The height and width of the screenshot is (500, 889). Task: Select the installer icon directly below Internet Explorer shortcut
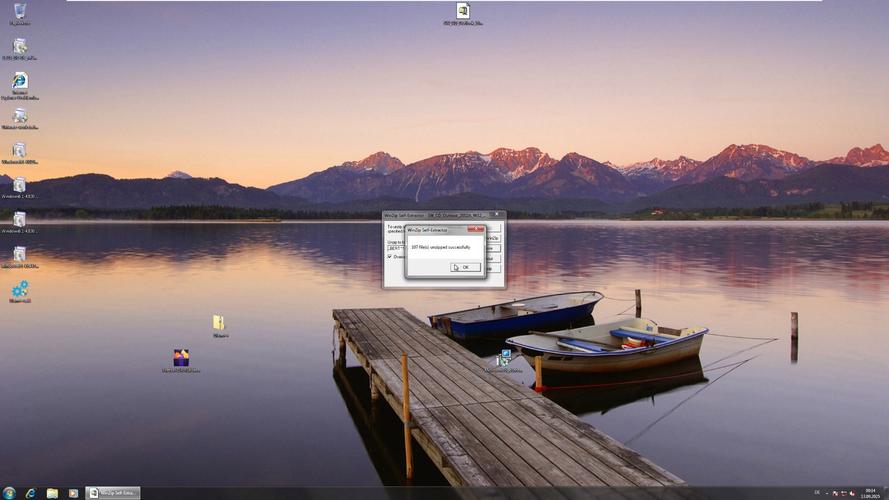pyautogui.click(x=20, y=118)
